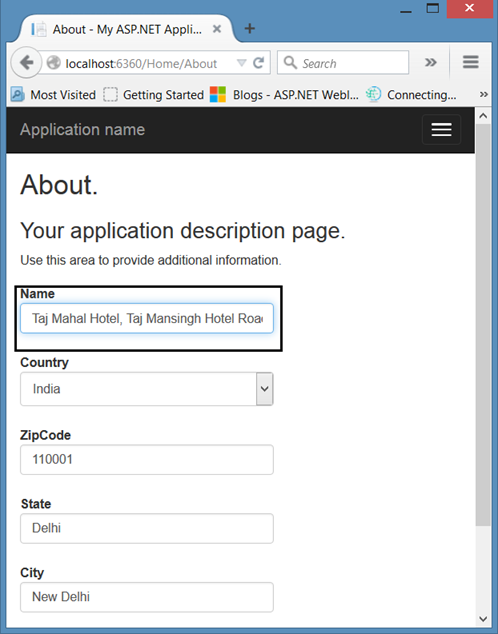Click the State field containing Delhi
The image size is (498, 634).
[x=147, y=528]
